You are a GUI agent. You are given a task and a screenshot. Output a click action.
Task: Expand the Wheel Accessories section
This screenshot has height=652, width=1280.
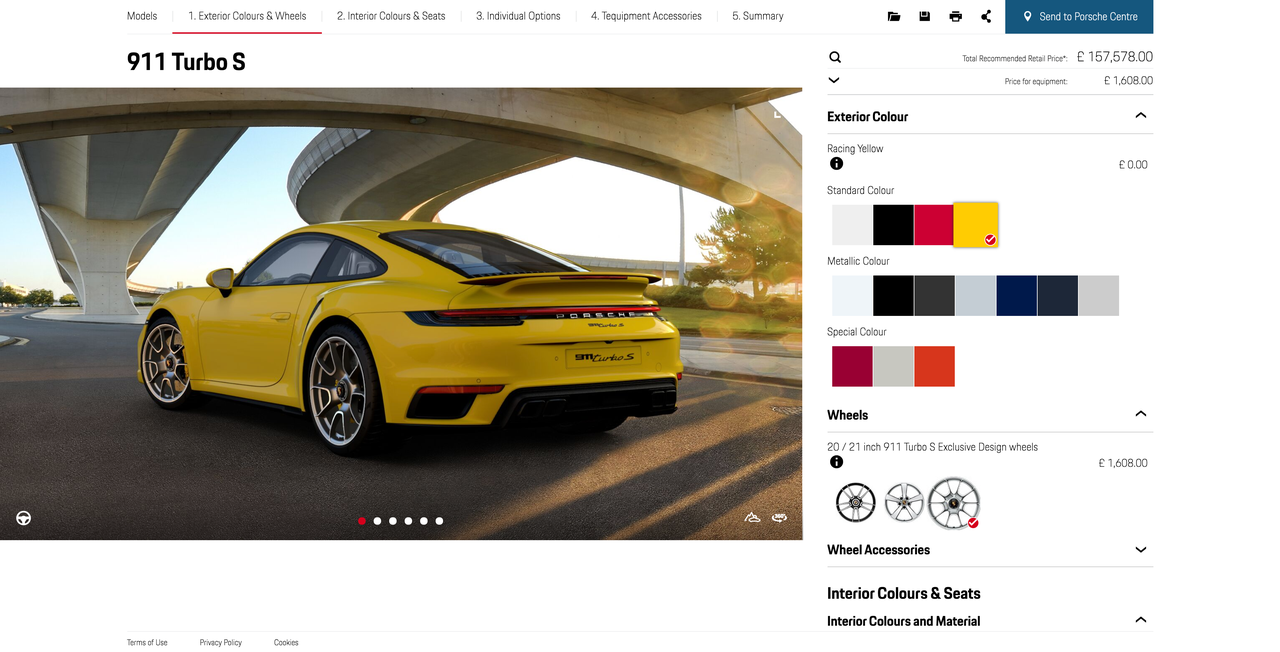click(1140, 549)
